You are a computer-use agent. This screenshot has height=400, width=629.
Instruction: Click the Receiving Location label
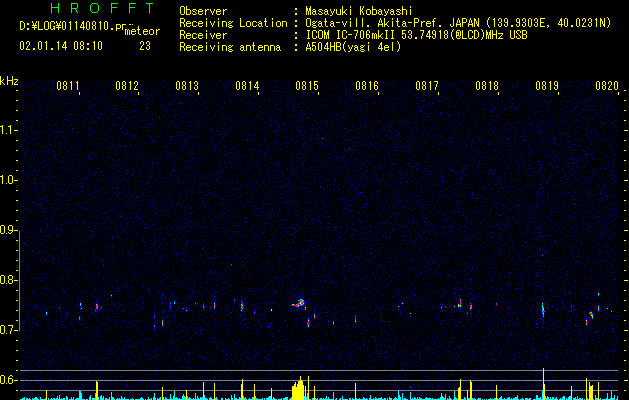point(233,23)
